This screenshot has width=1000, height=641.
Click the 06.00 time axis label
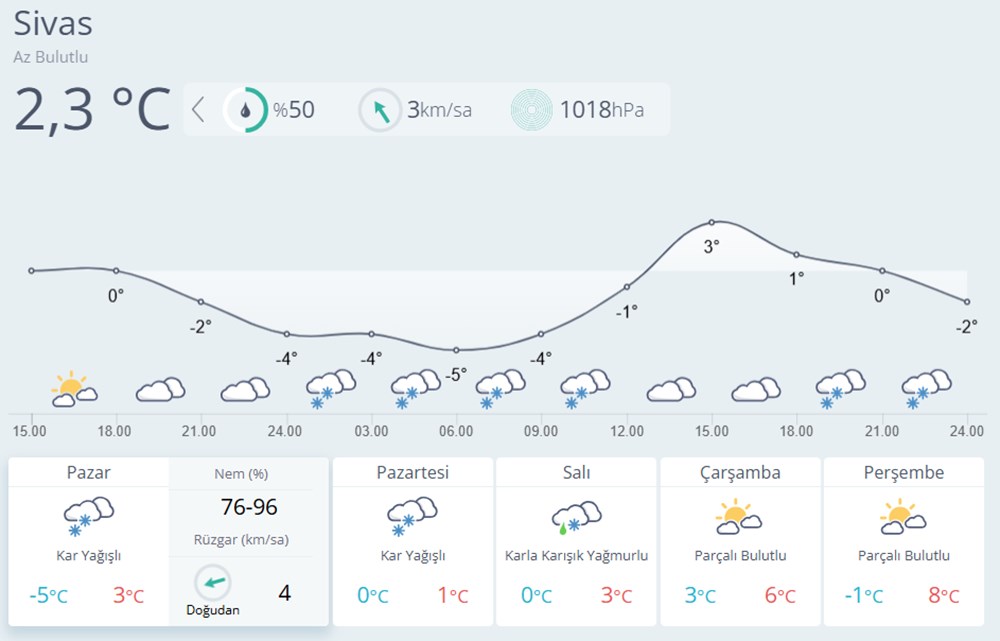pos(456,431)
